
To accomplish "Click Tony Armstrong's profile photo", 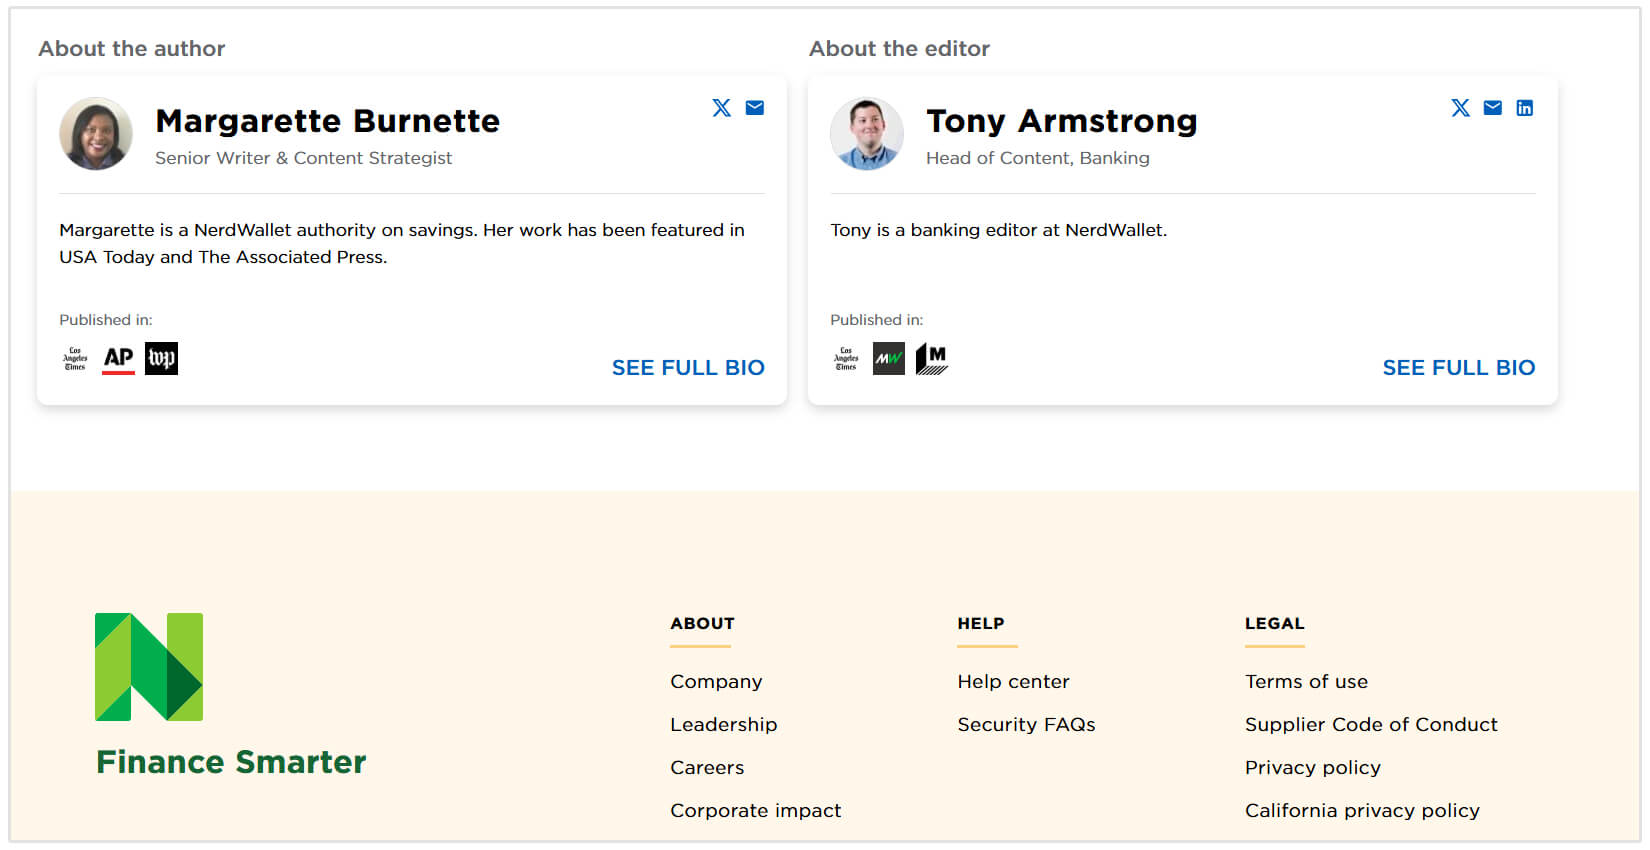I will [867, 134].
